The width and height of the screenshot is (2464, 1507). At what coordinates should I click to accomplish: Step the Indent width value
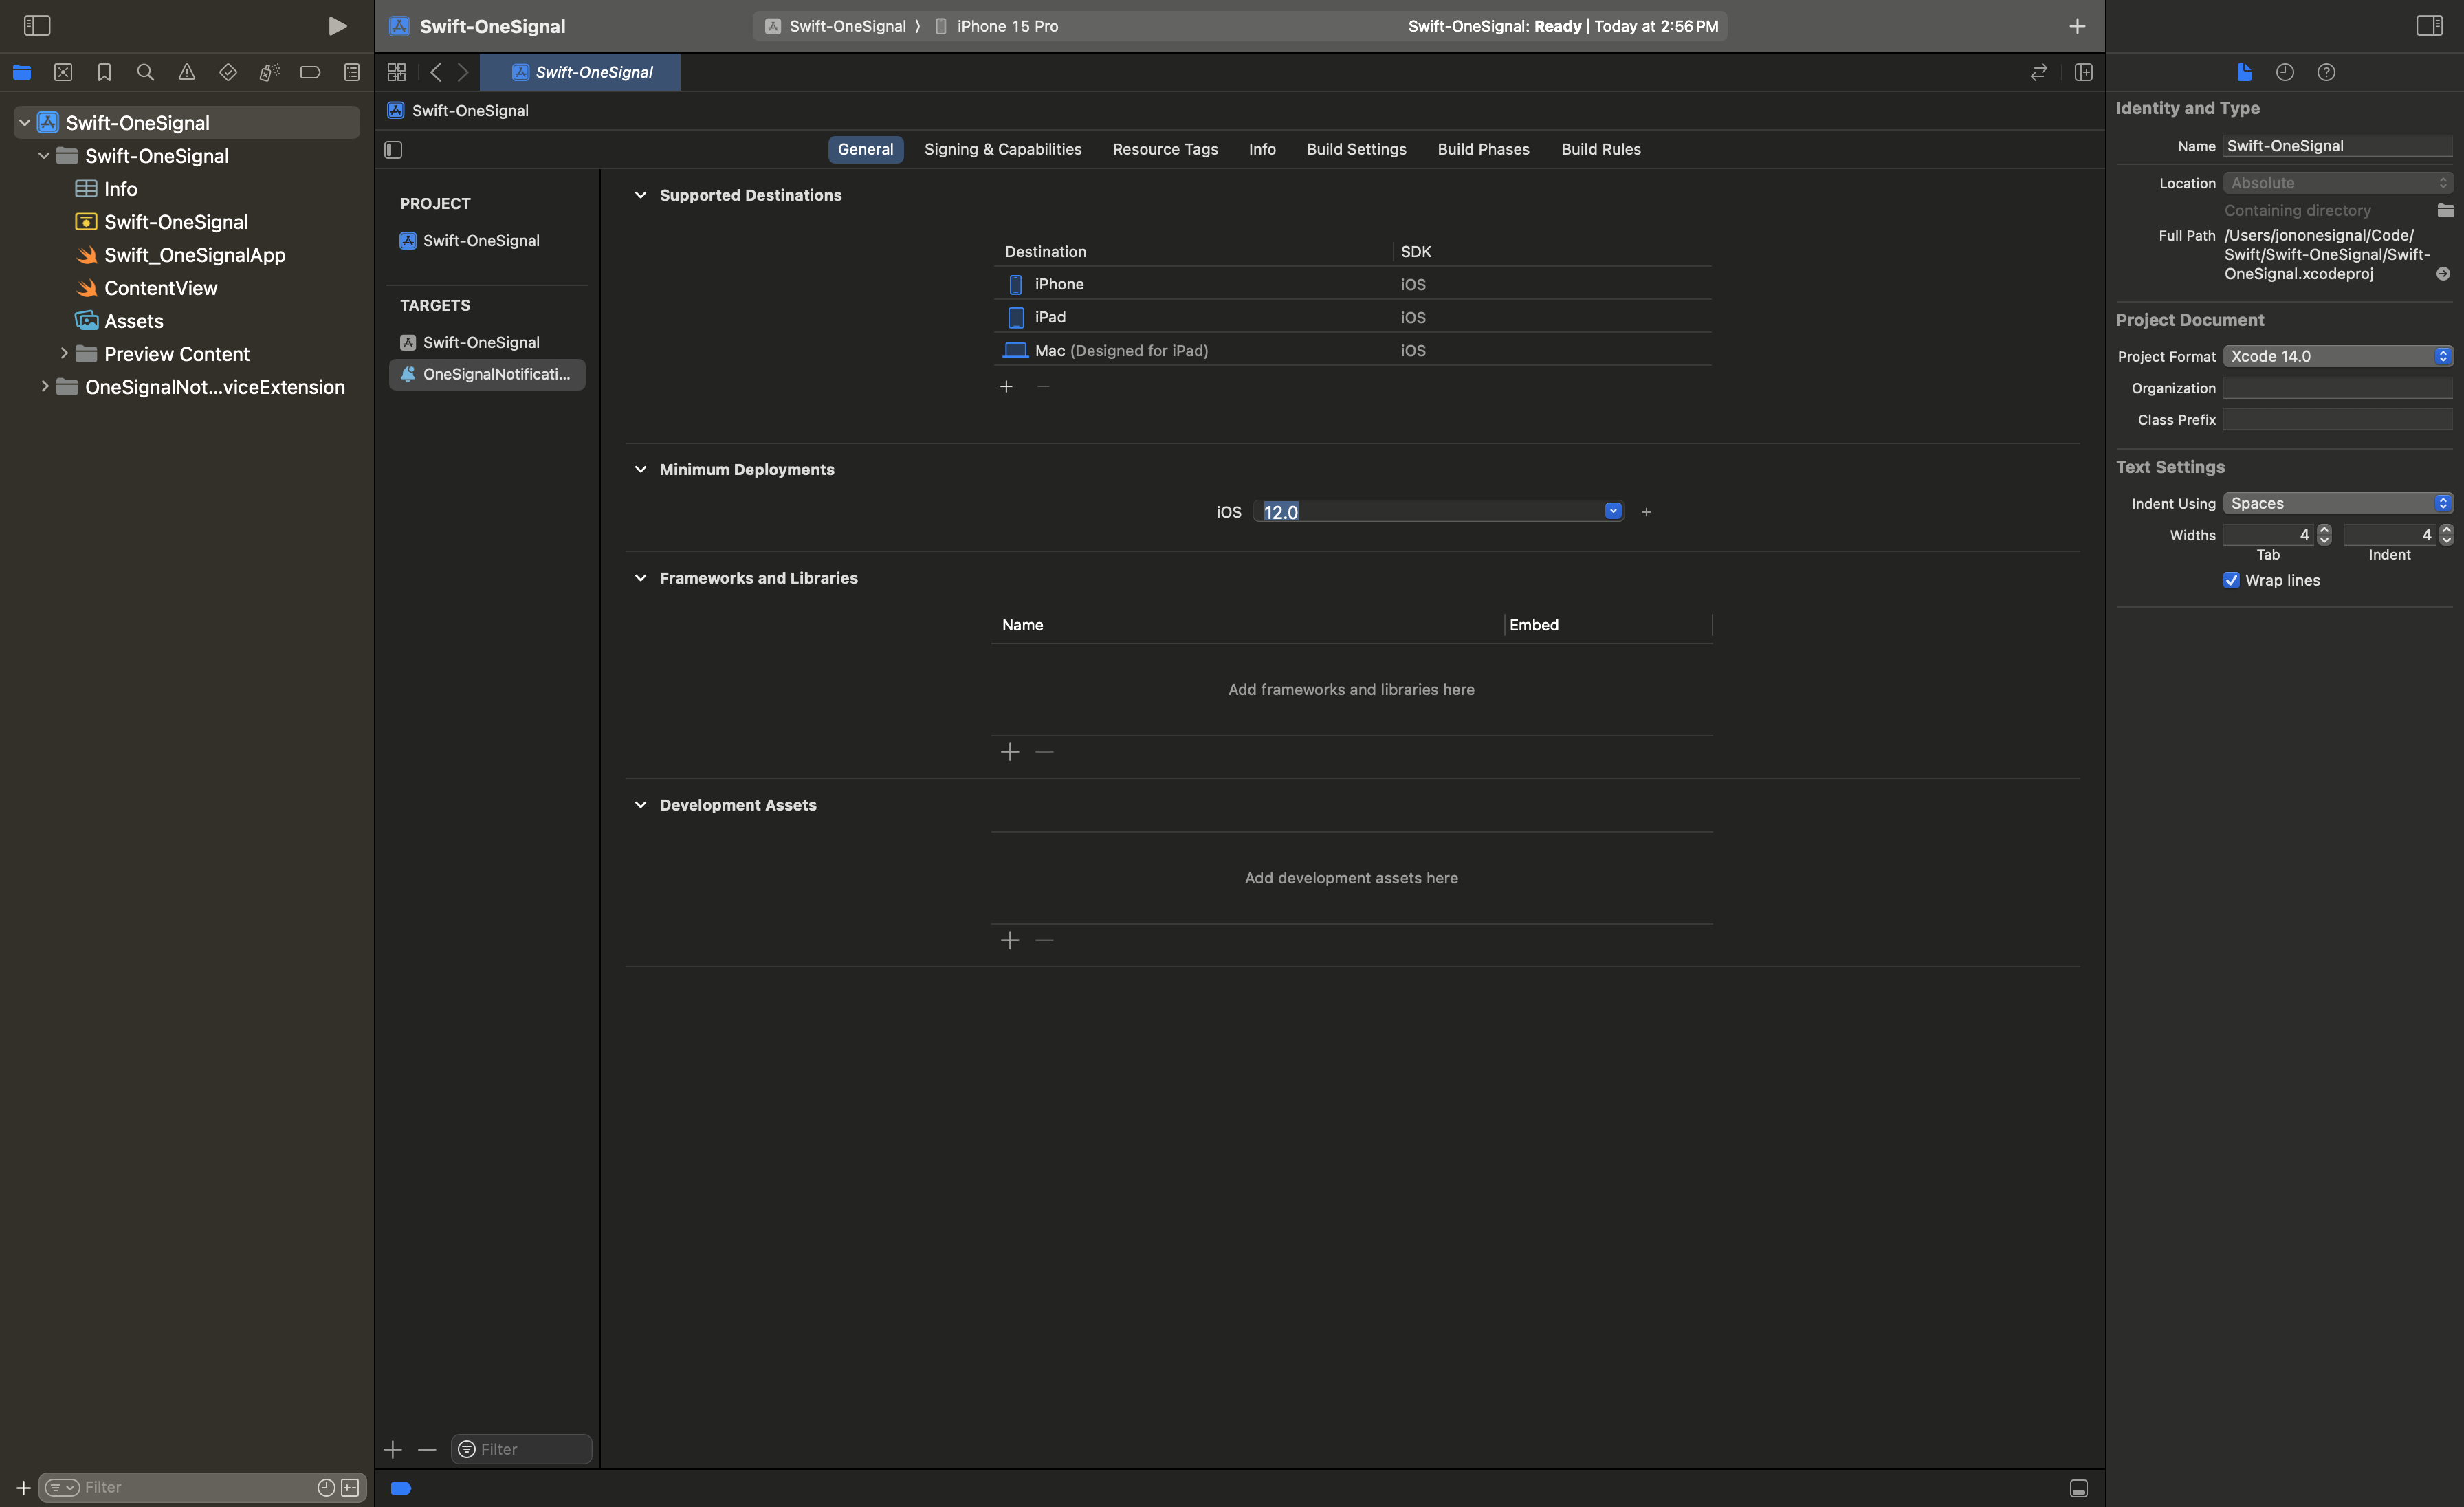tap(2446, 535)
